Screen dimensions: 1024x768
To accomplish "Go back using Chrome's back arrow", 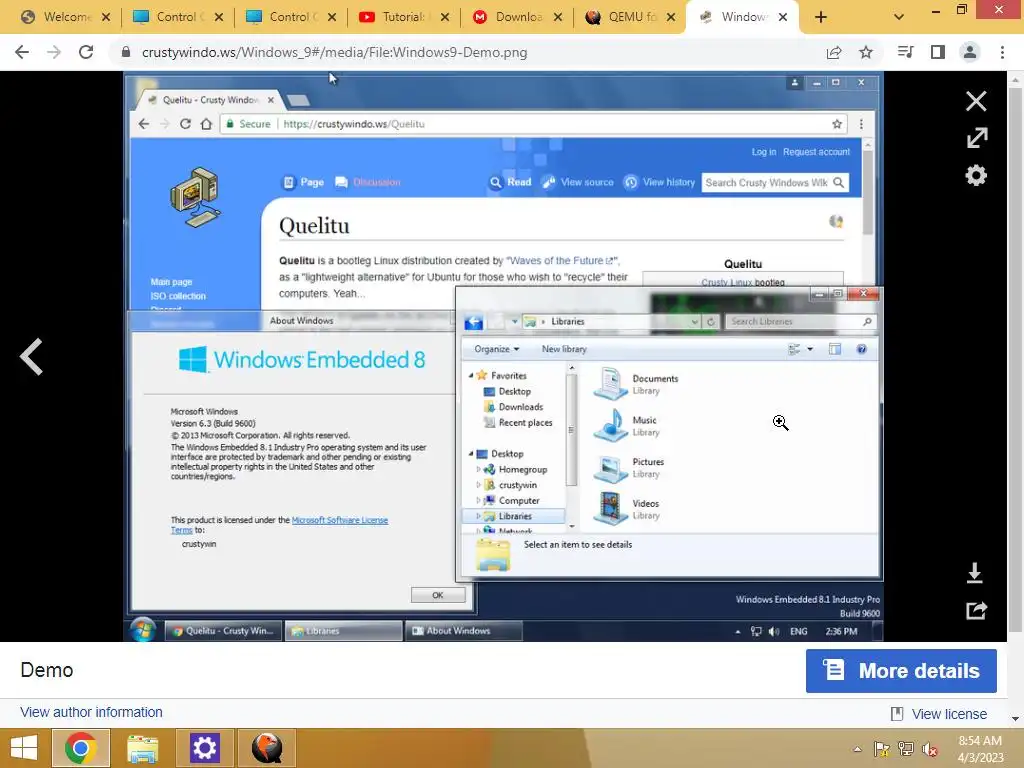I will coord(22,52).
